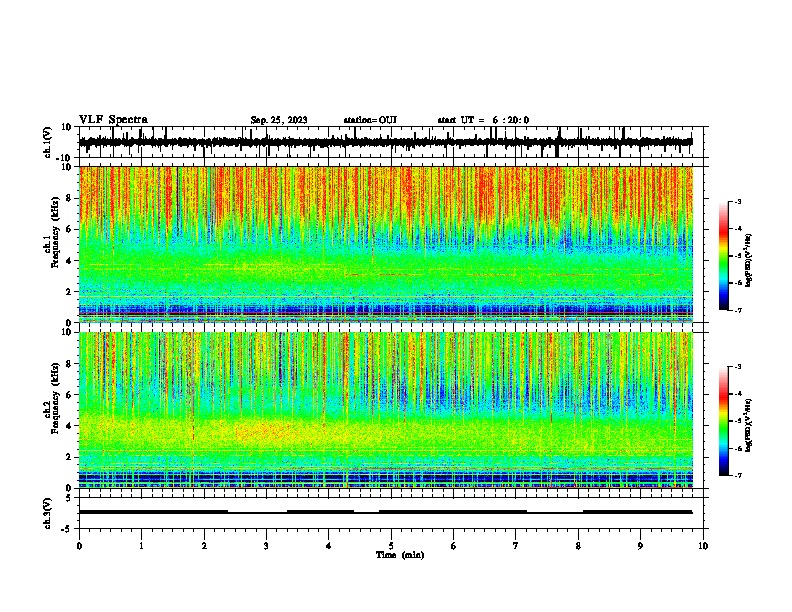Click the '6' tick on ch.2 frequency axis
Viewport: 792px width, 612px height.
click(70, 394)
